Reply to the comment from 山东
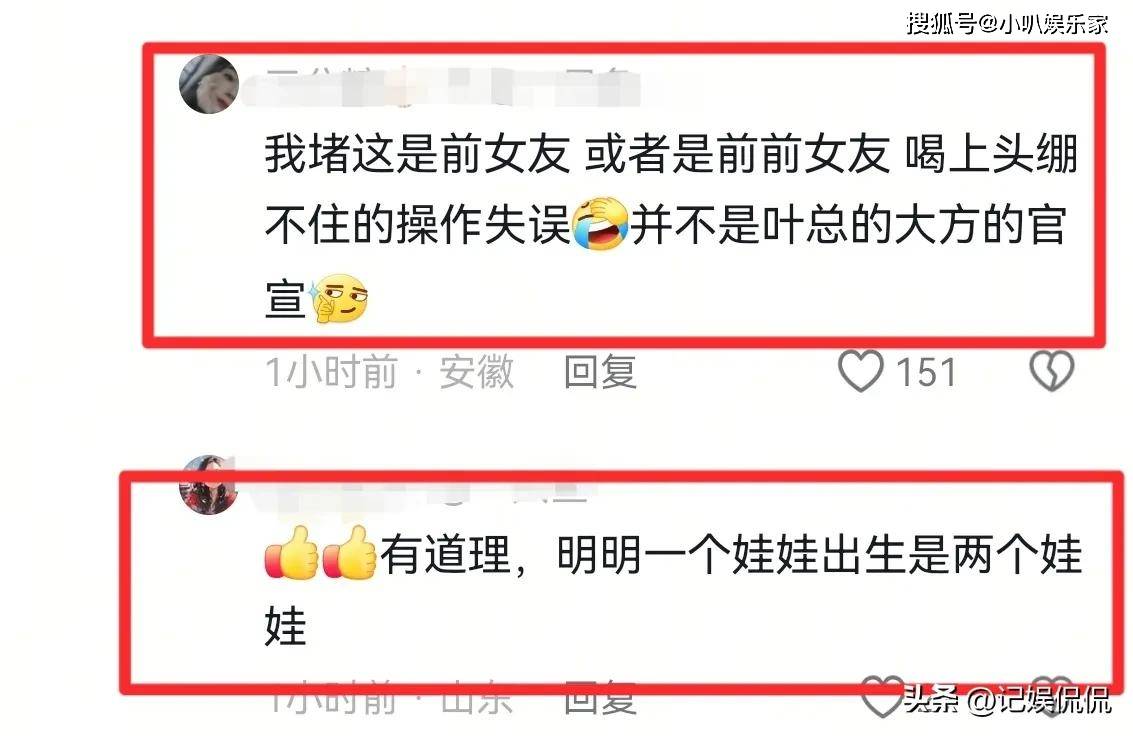This screenshot has width=1133, height=736. click(x=600, y=698)
